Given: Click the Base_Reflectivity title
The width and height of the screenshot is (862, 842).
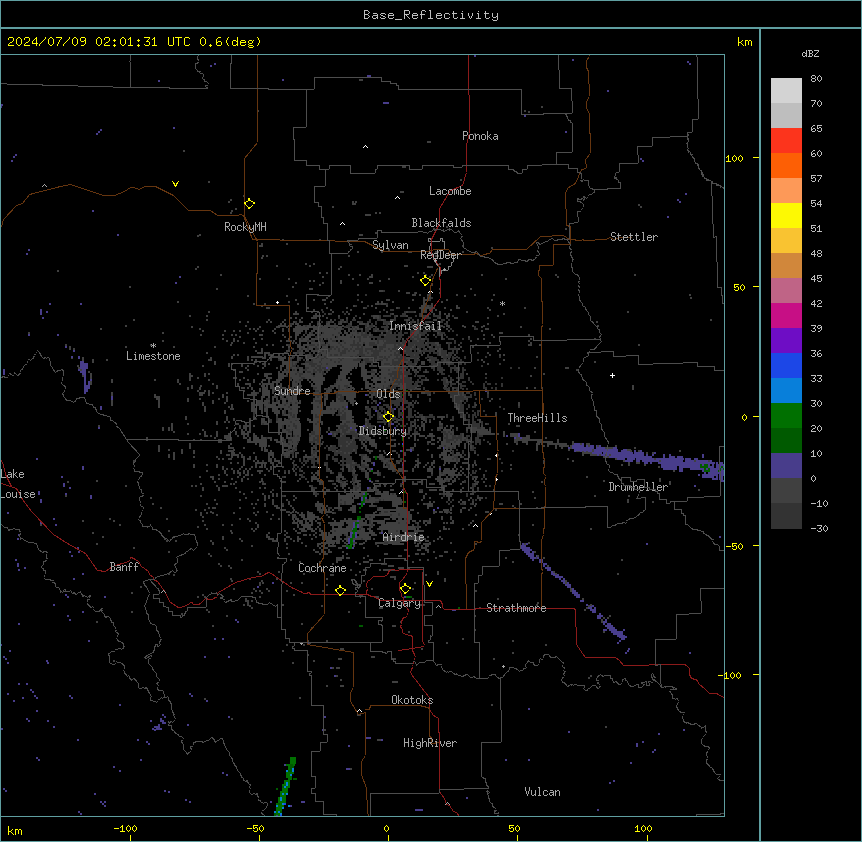Looking at the screenshot, I should coord(431,15).
